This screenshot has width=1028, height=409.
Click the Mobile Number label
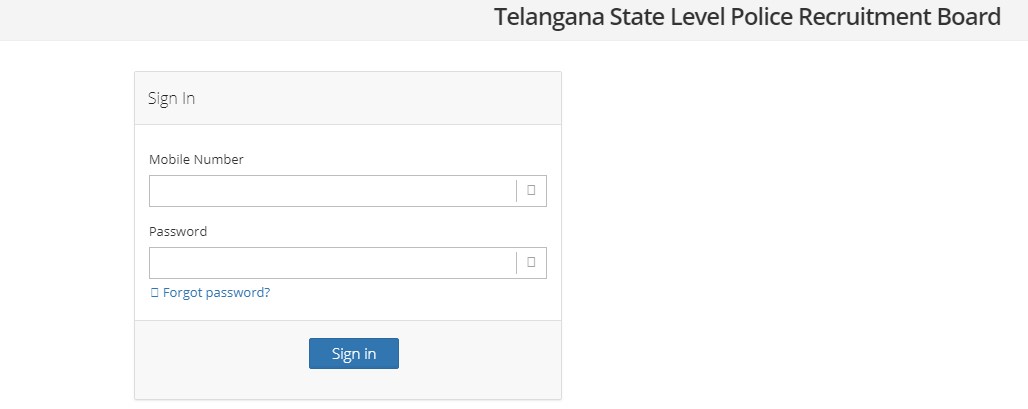coord(196,159)
